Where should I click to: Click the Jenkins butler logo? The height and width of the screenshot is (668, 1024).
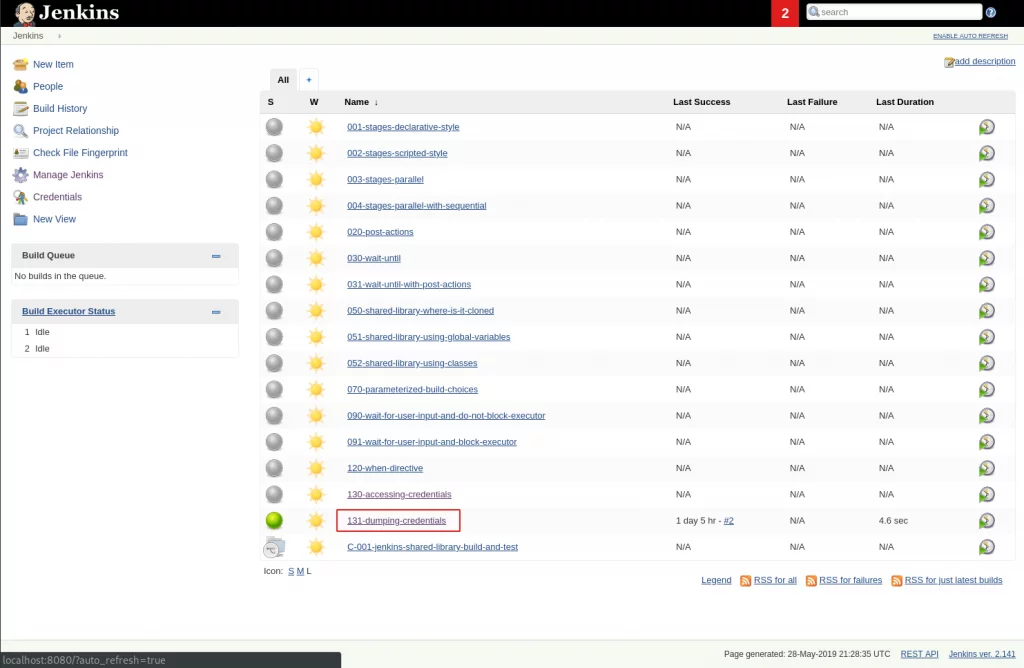tap(24, 14)
